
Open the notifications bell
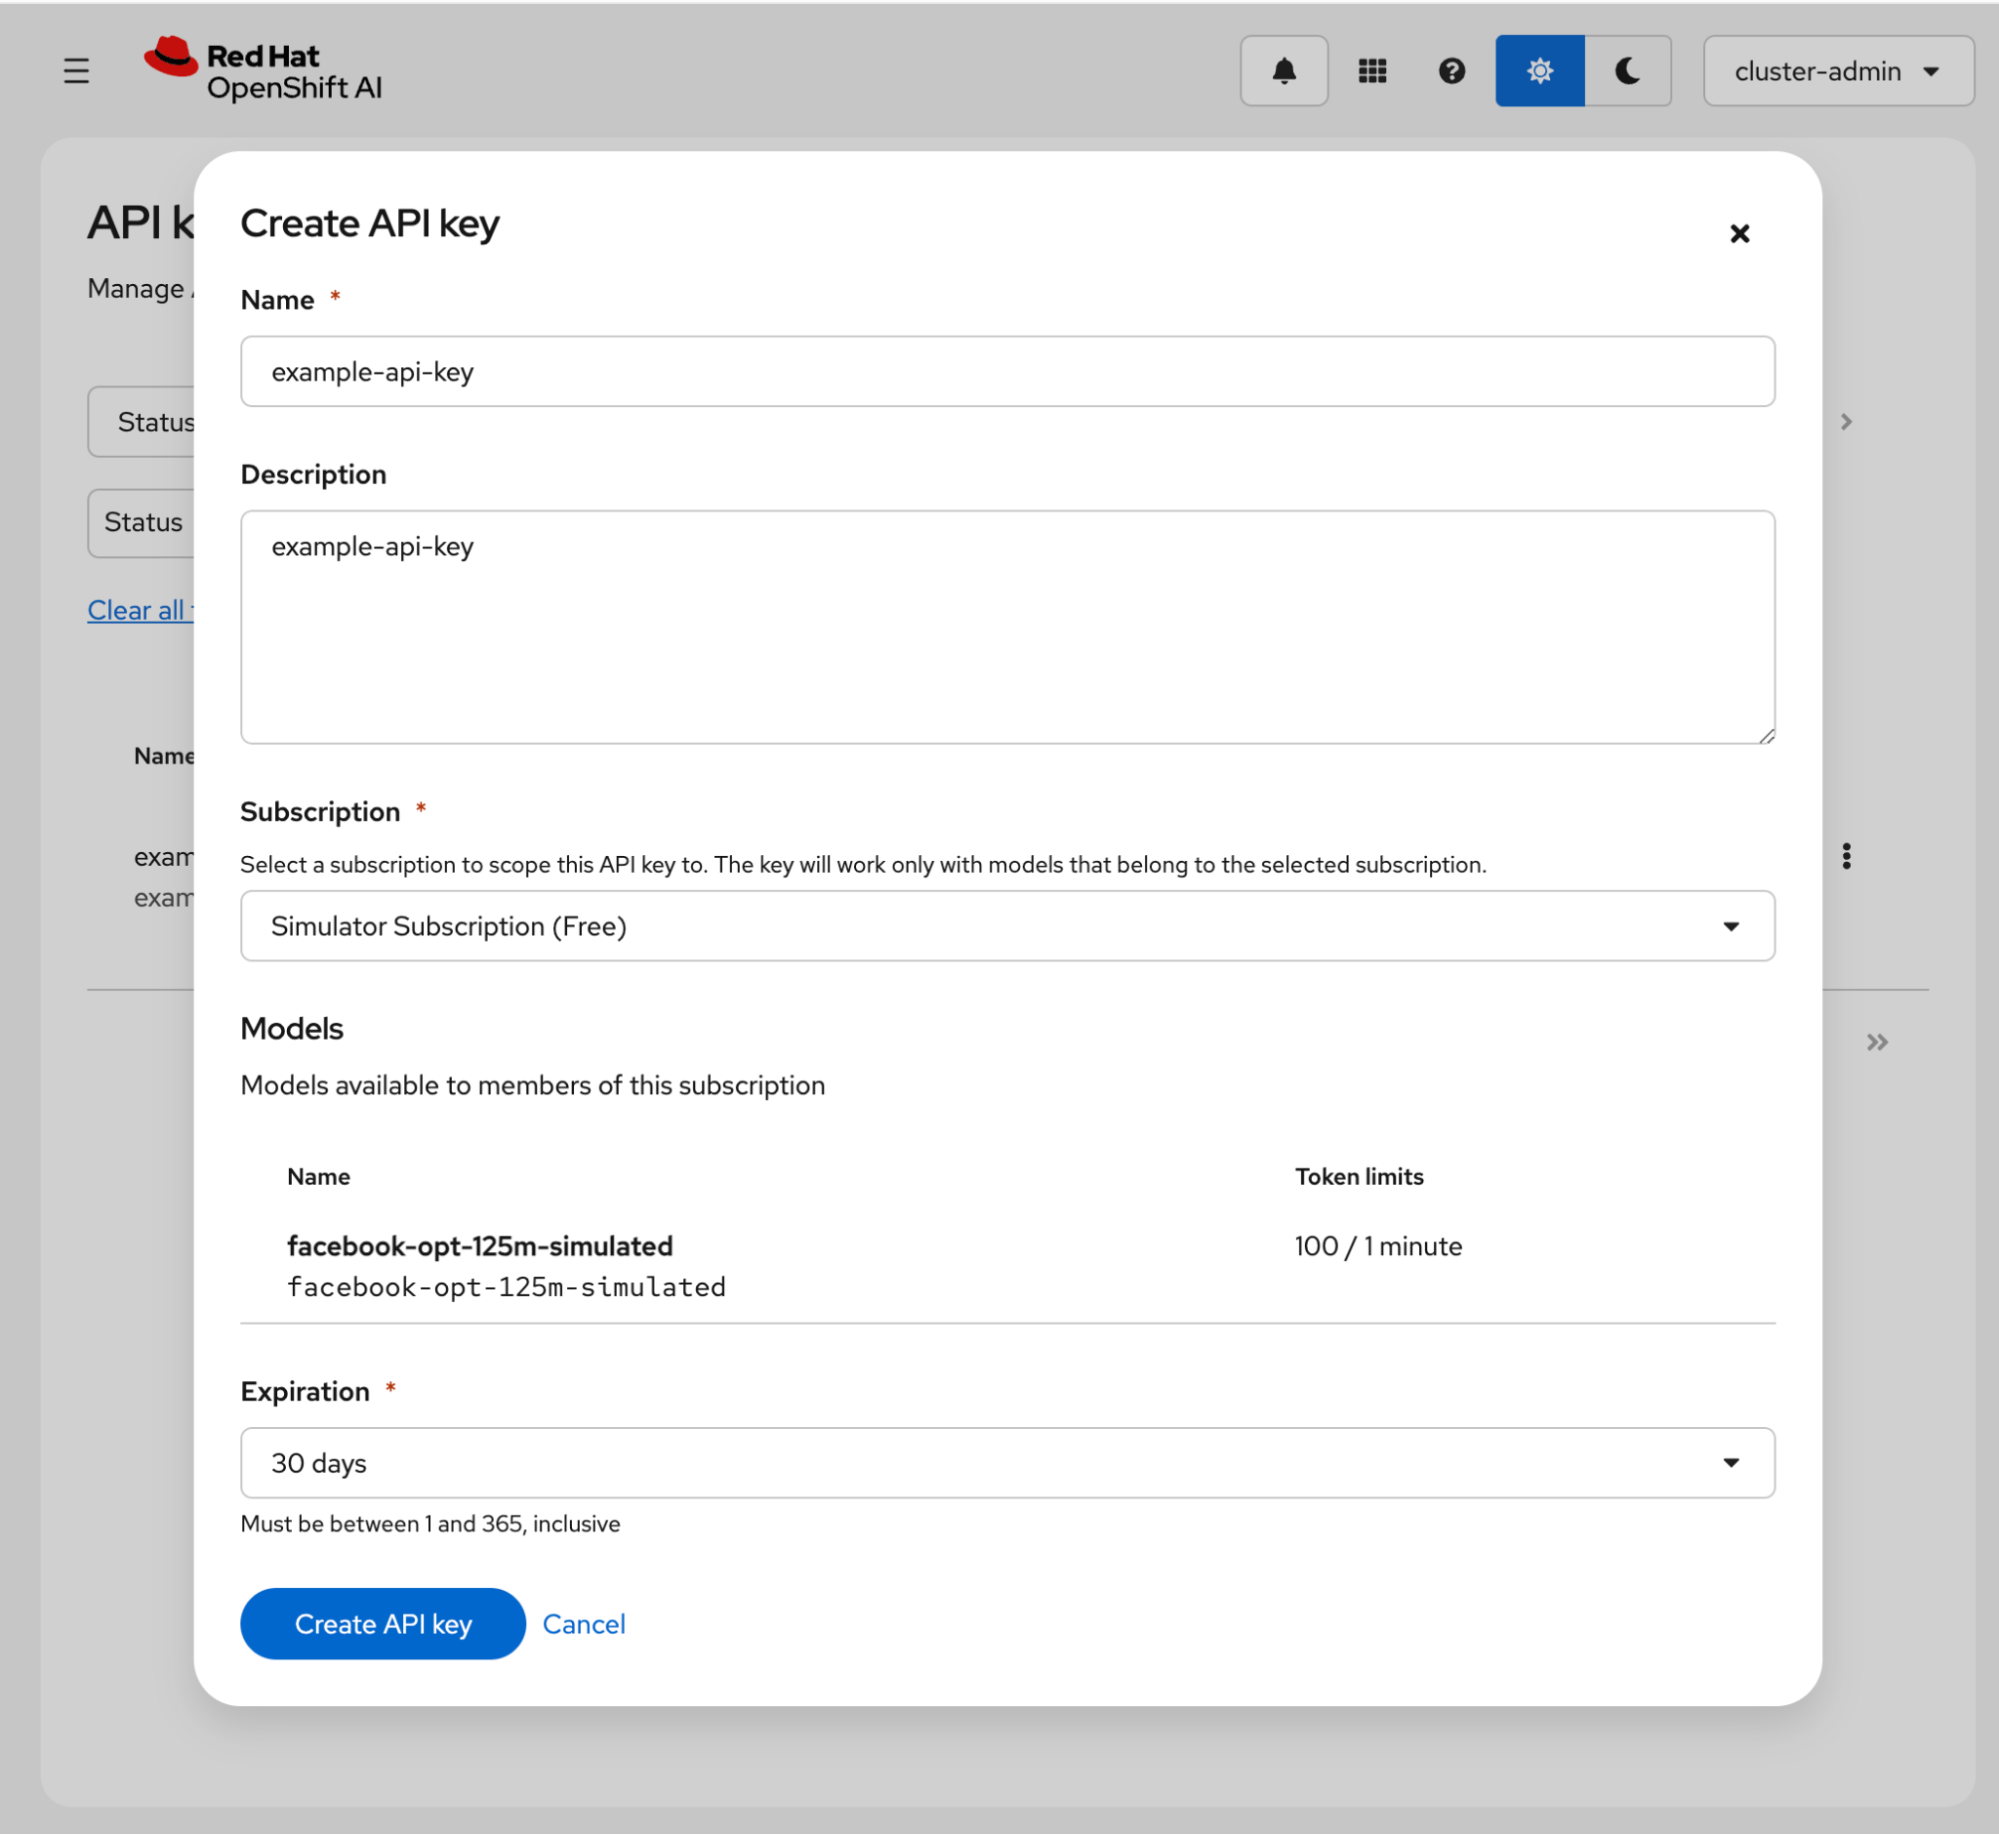pyautogui.click(x=1284, y=71)
